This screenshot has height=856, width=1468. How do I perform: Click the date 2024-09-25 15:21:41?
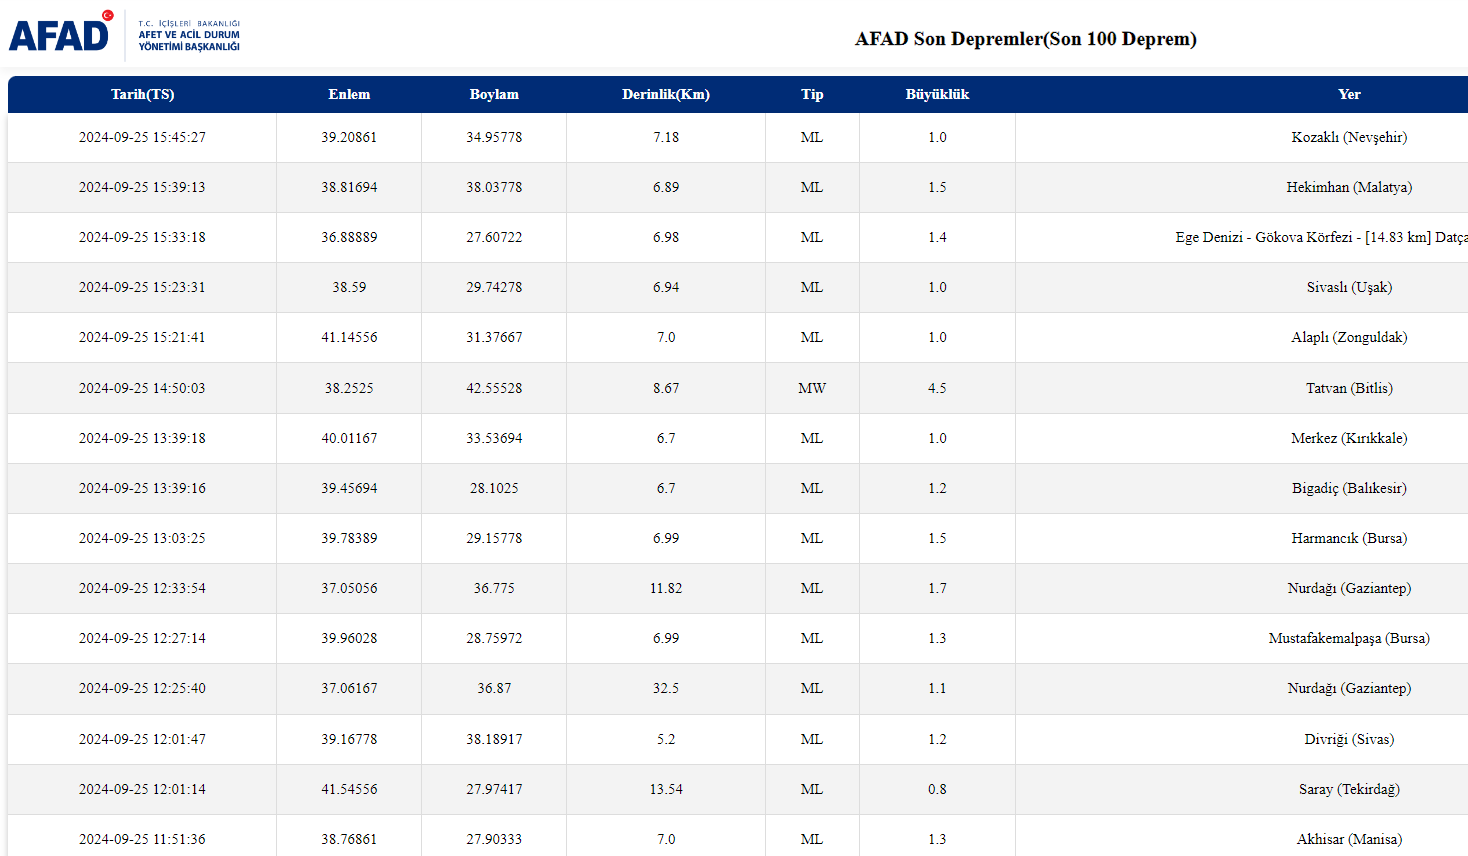pyautogui.click(x=142, y=337)
